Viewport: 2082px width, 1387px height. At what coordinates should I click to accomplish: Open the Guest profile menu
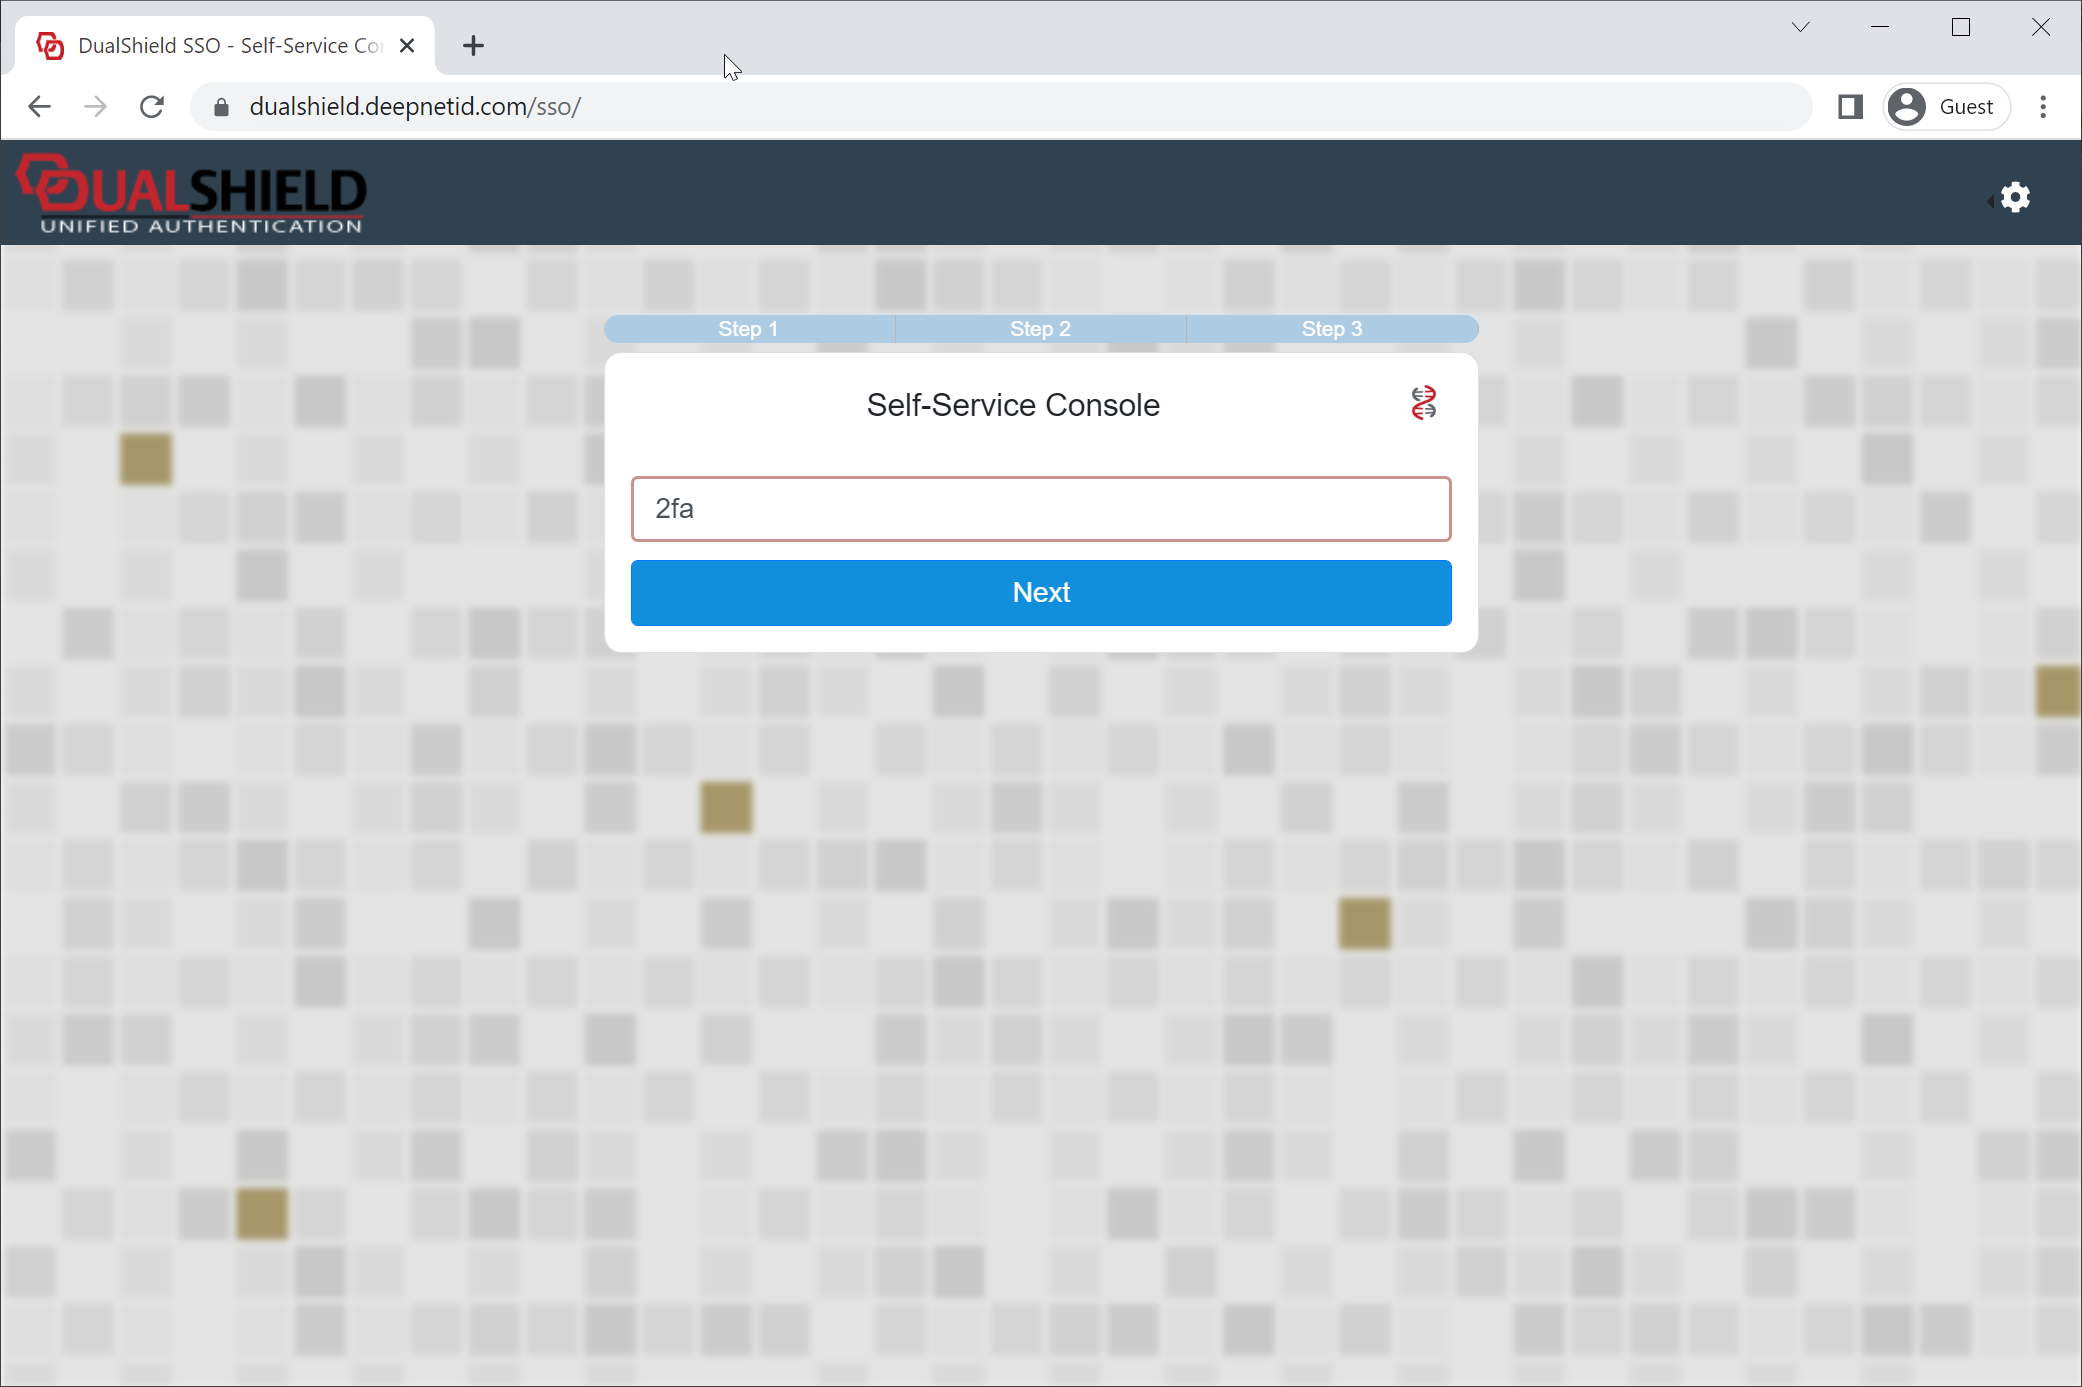[1946, 107]
